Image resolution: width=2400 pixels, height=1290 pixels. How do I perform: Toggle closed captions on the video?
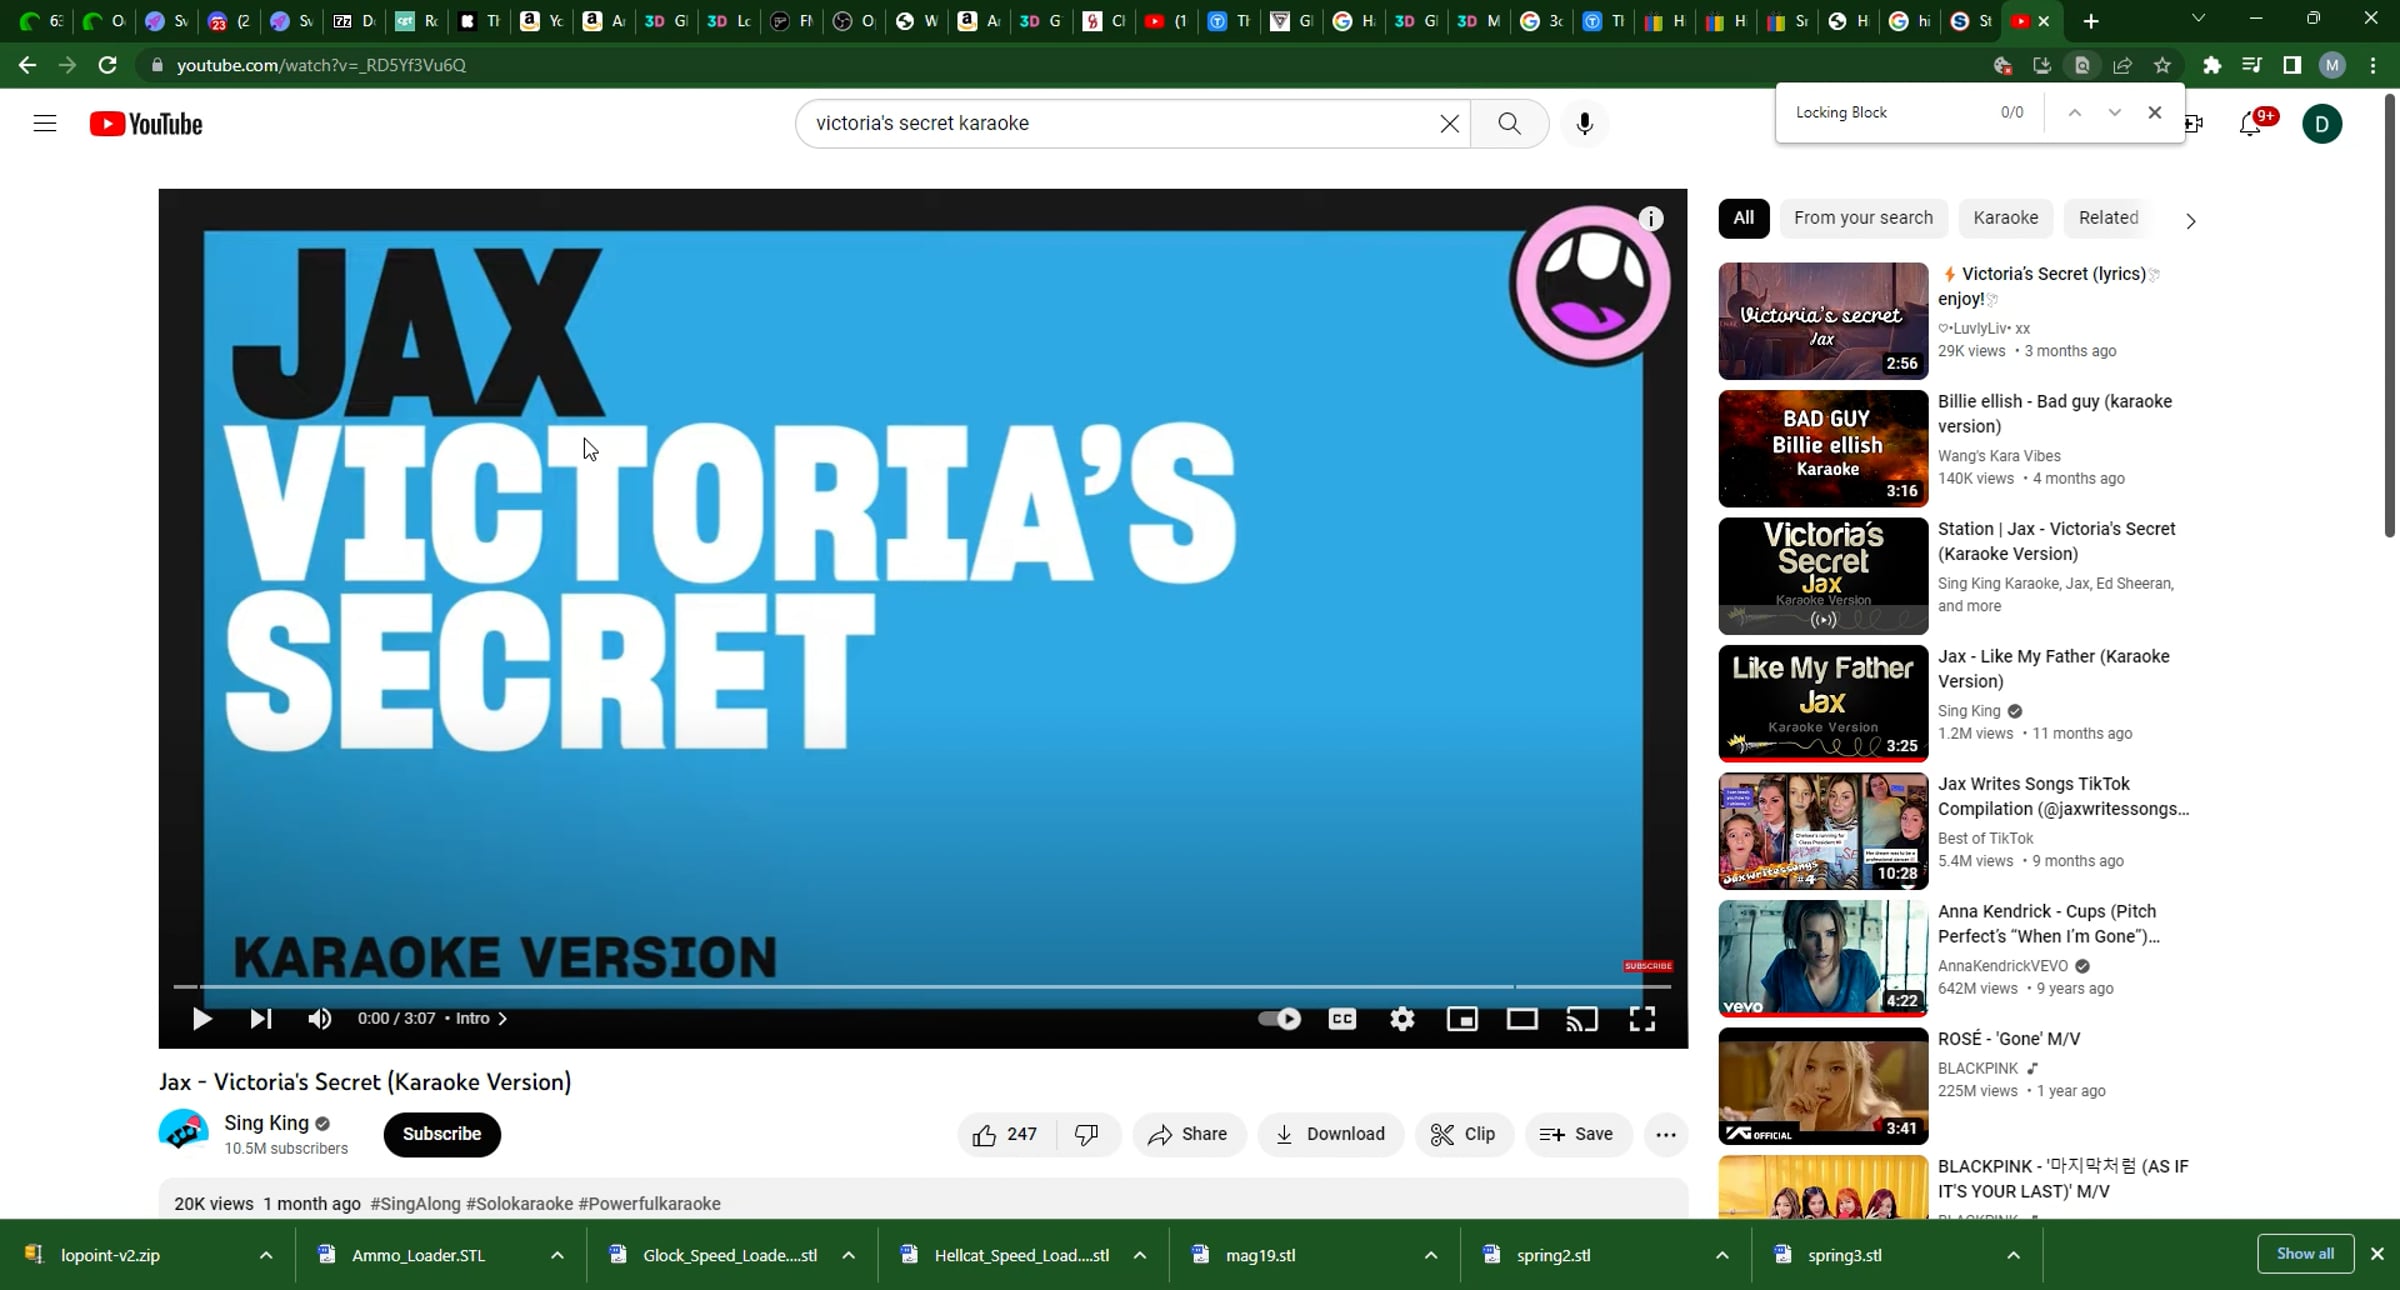pyautogui.click(x=1342, y=1018)
